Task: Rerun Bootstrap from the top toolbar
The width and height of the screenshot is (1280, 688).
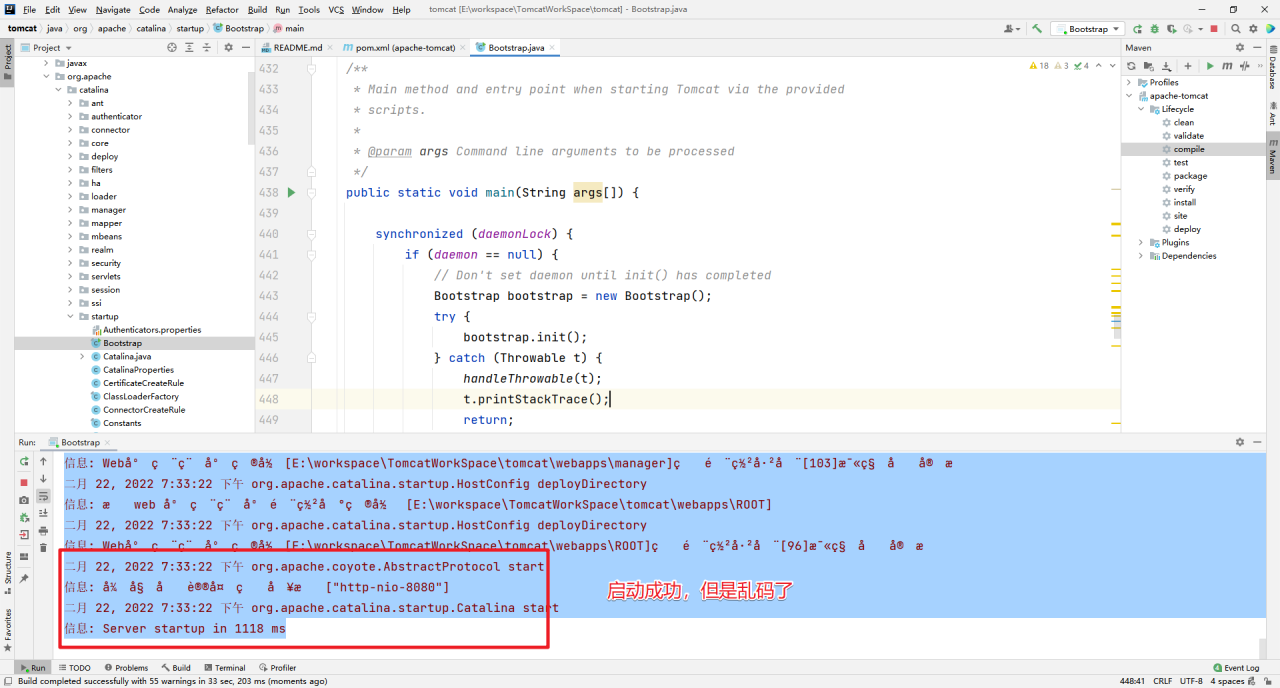Action: 1137,29
